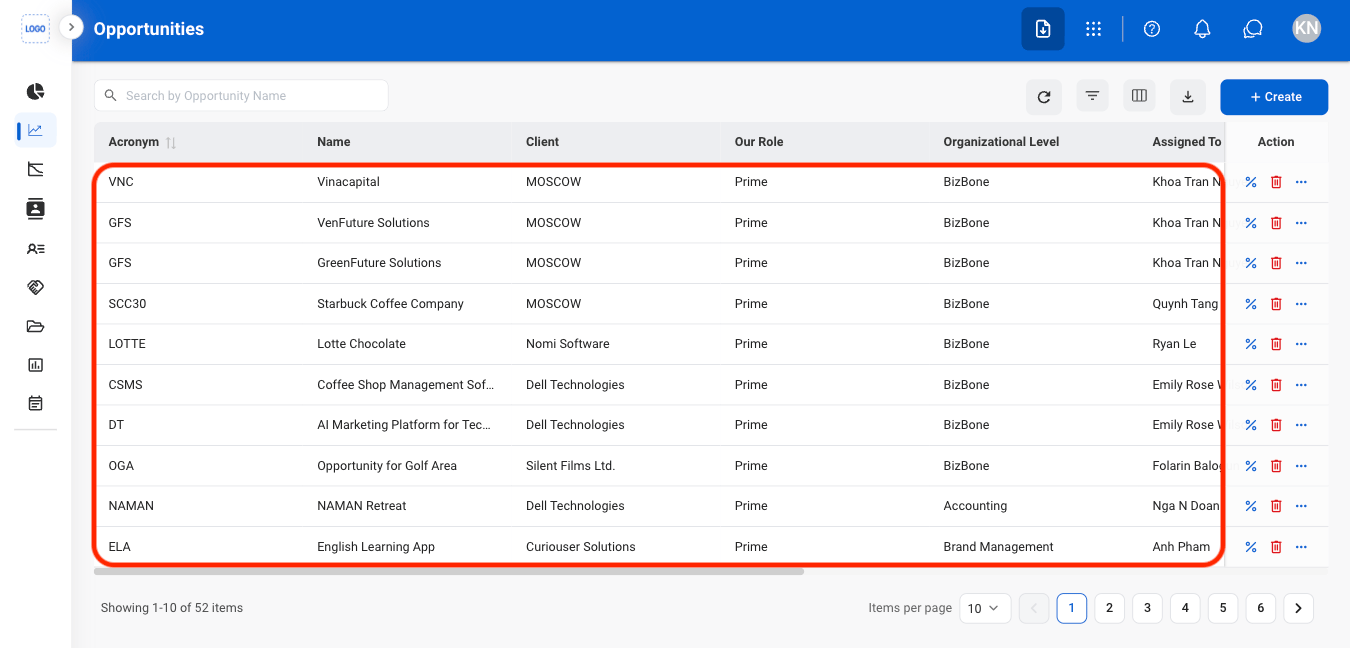
Task: Click the Create button
Action: (x=1274, y=97)
